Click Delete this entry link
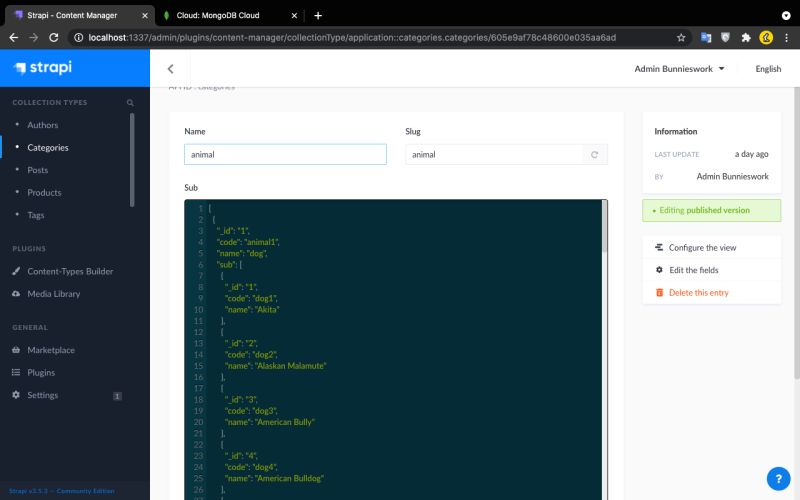 pyautogui.click(x=698, y=292)
